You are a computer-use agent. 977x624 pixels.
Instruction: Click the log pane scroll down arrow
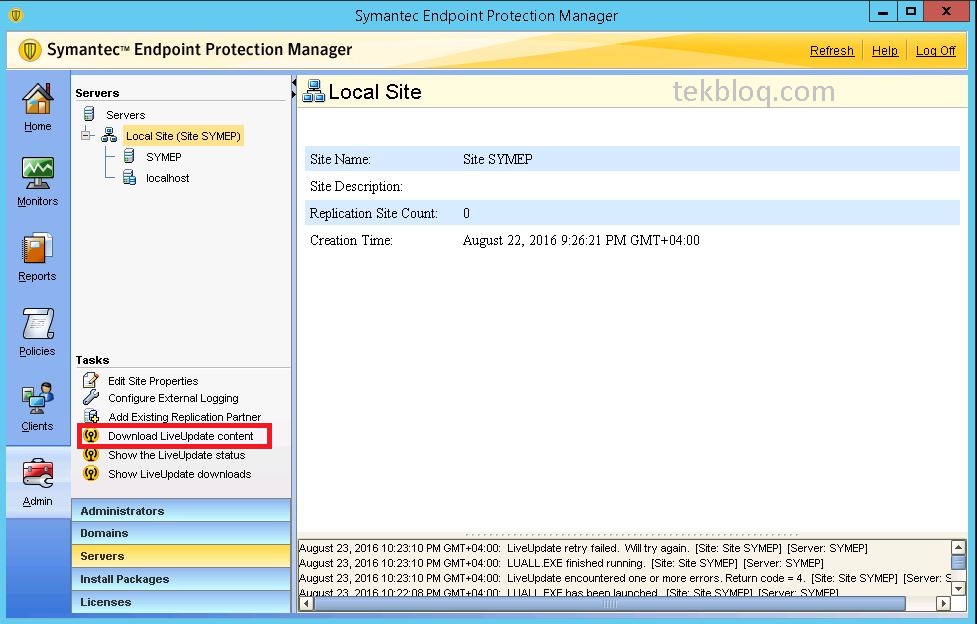(958, 588)
